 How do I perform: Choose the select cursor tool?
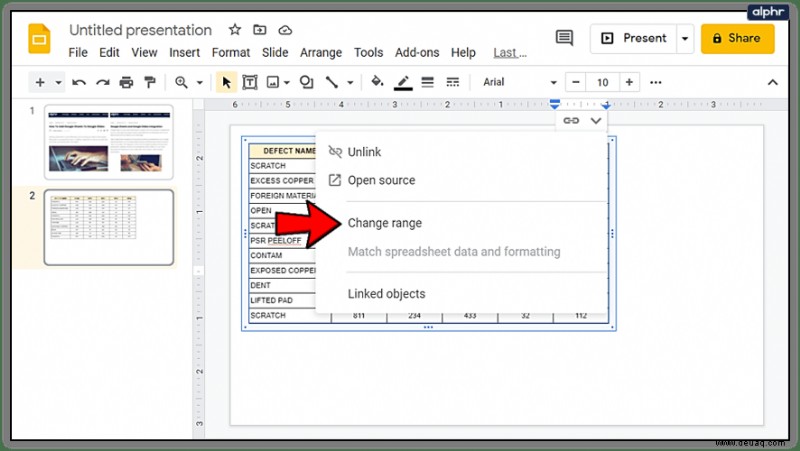pyautogui.click(x=227, y=82)
